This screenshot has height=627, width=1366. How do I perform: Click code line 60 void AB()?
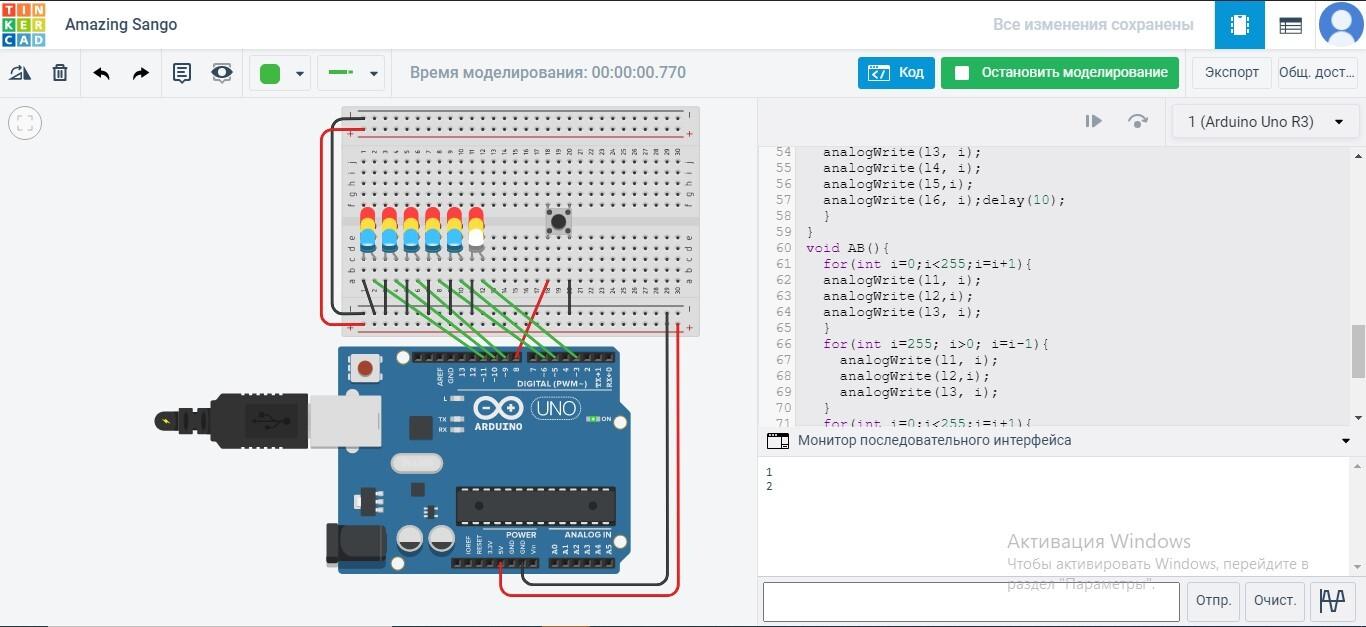click(848, 248)
